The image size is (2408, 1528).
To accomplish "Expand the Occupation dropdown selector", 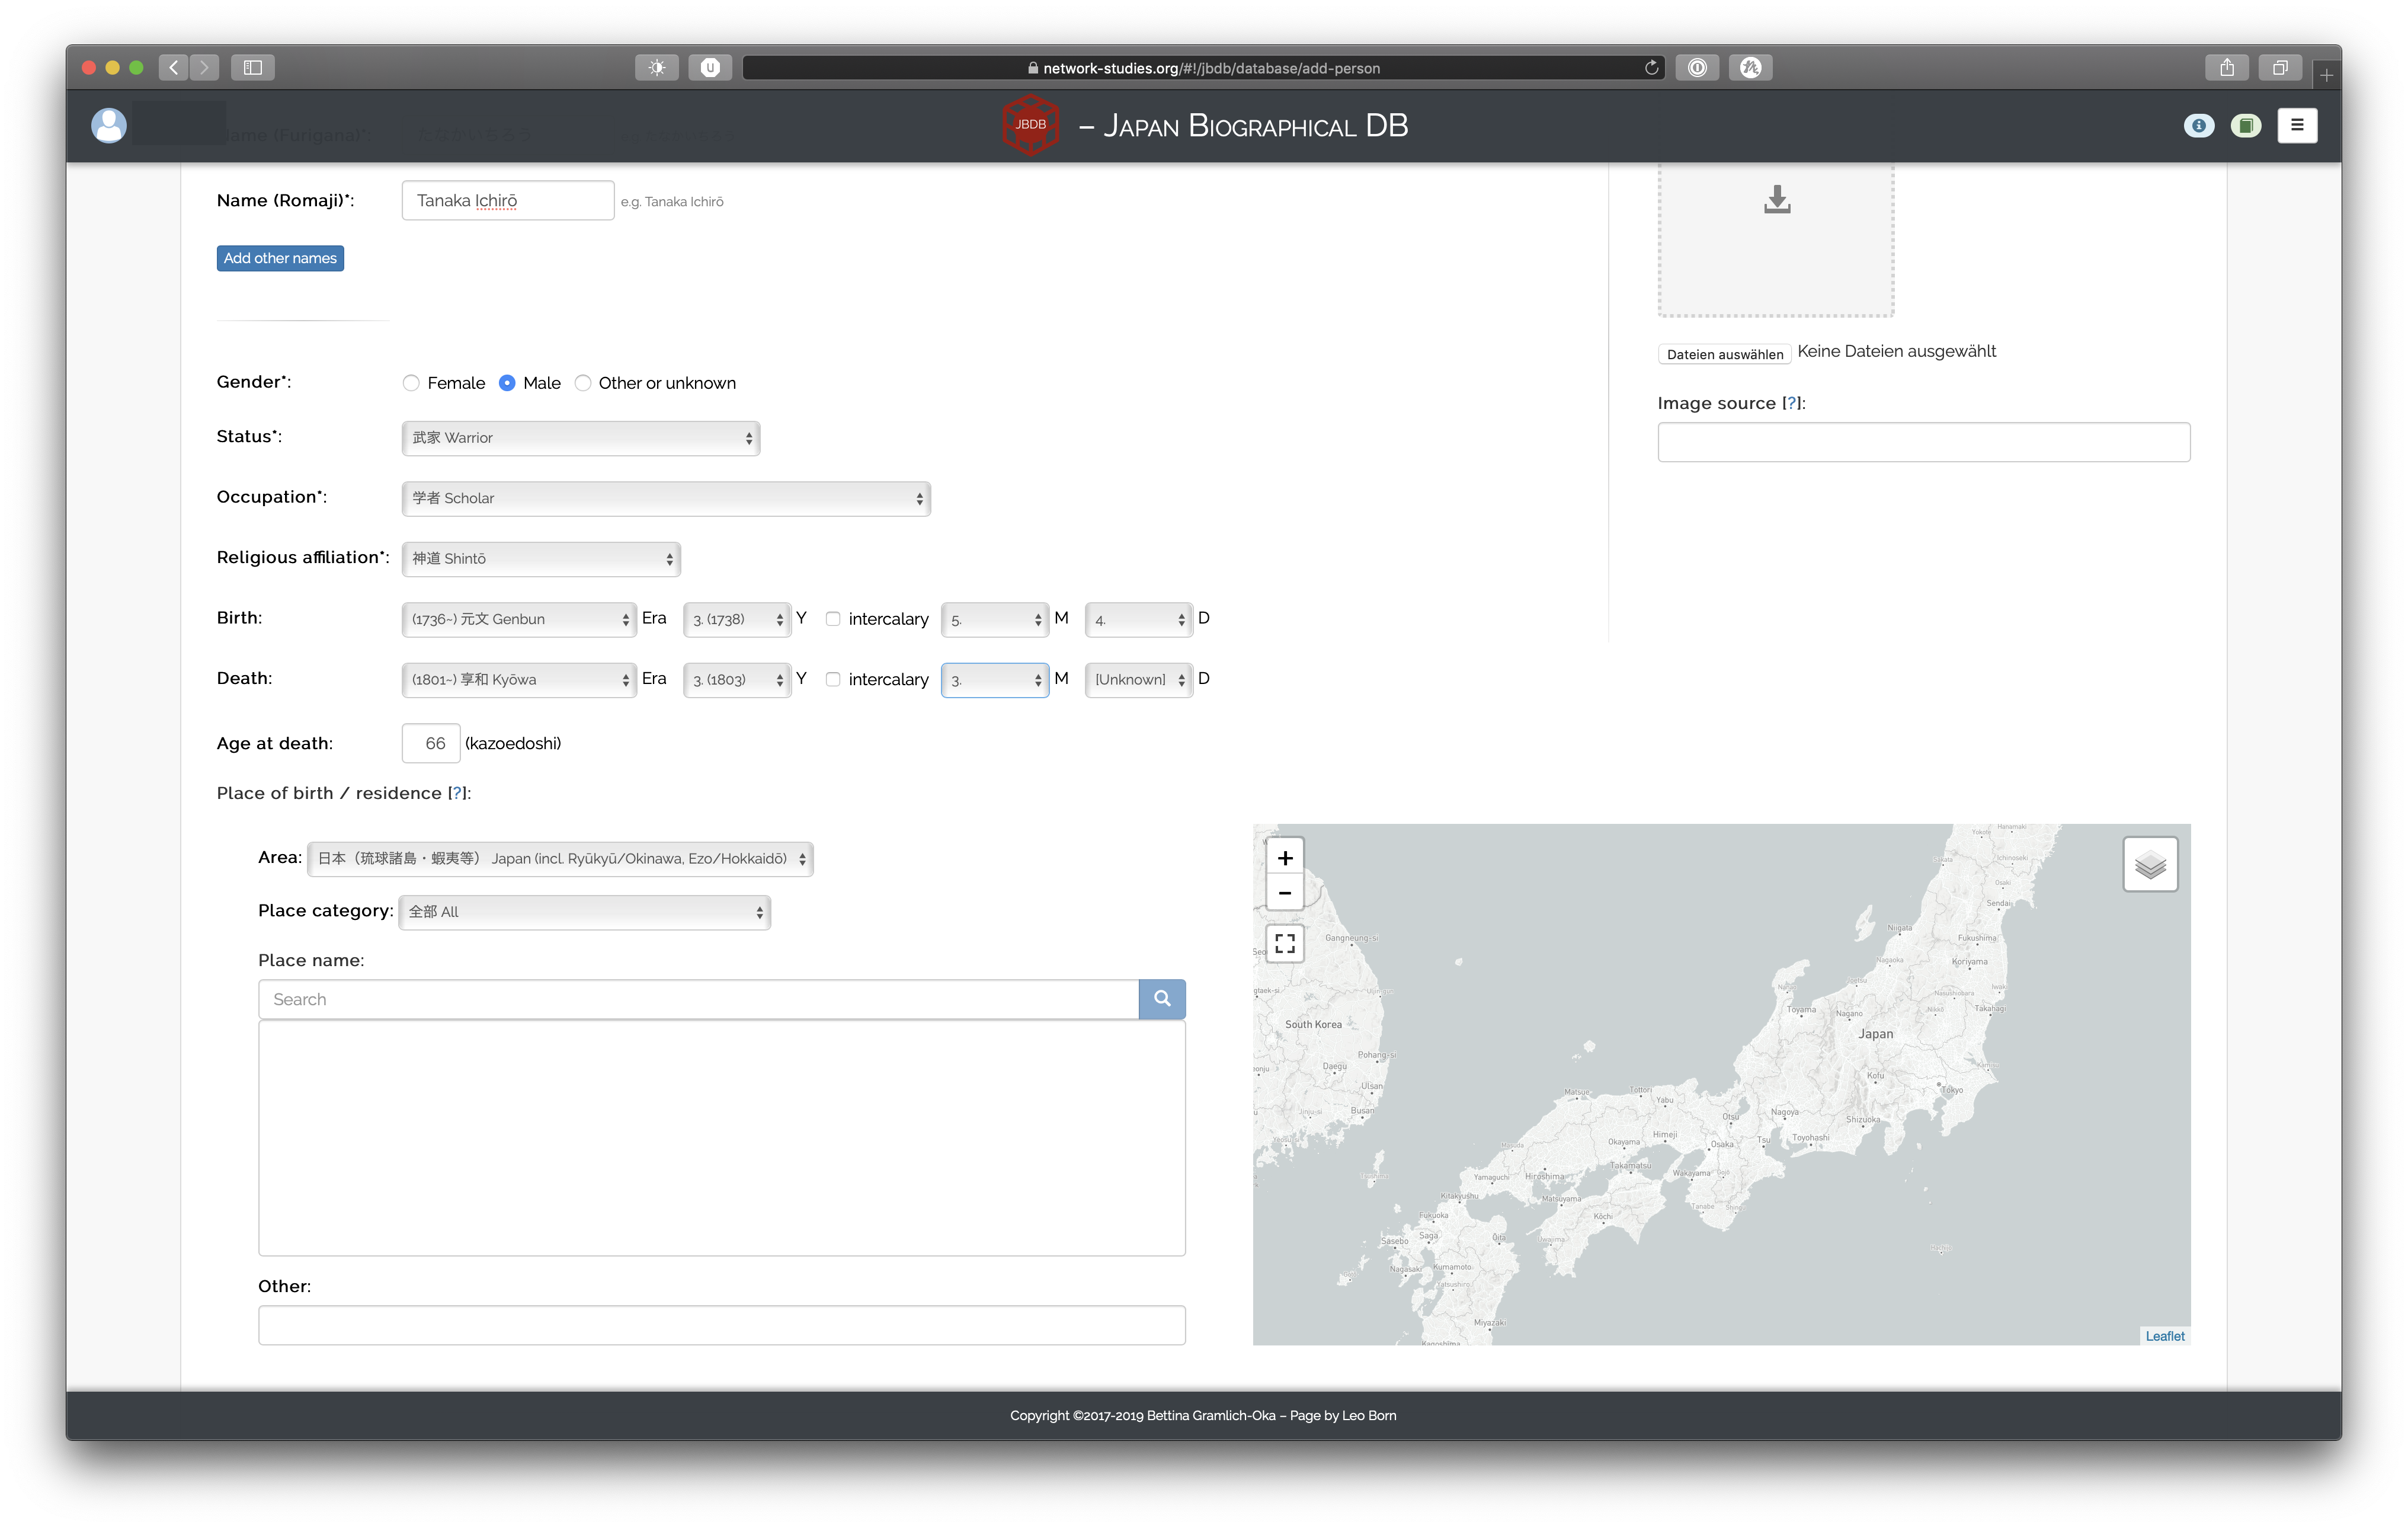I will pos(664,497).
